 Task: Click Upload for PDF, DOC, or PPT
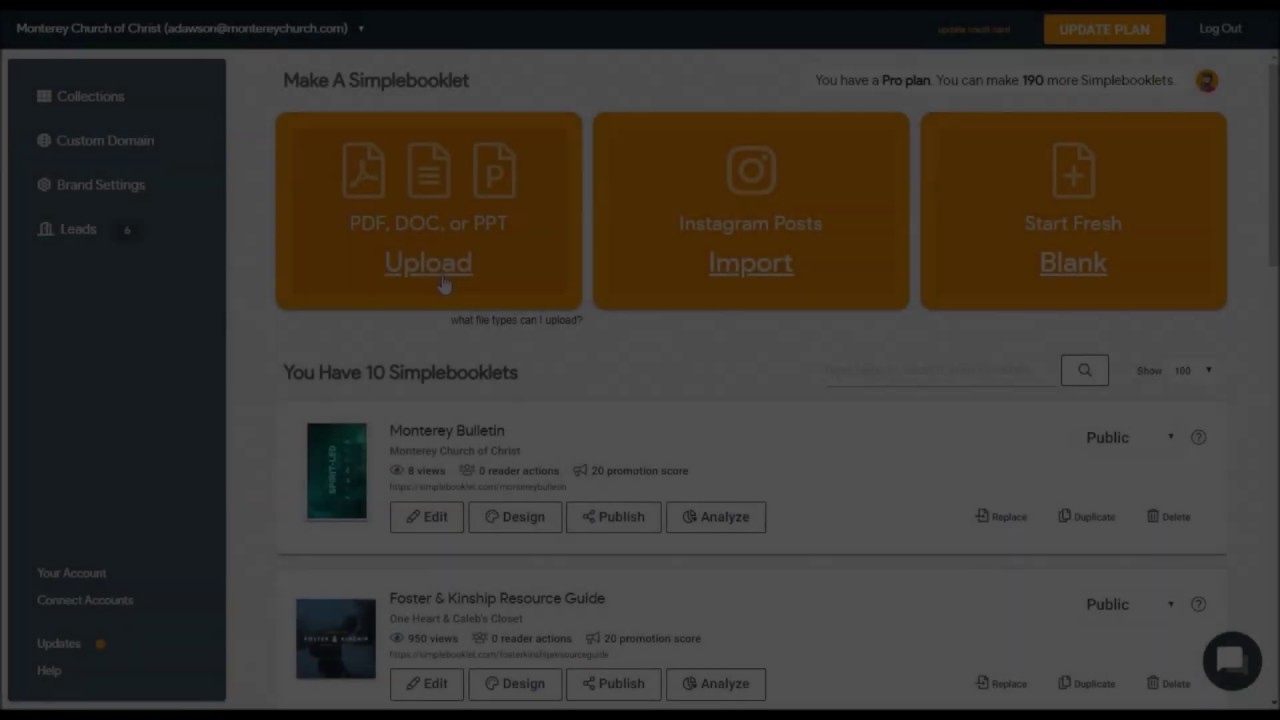pyautogui.click(x=428, y=262)
